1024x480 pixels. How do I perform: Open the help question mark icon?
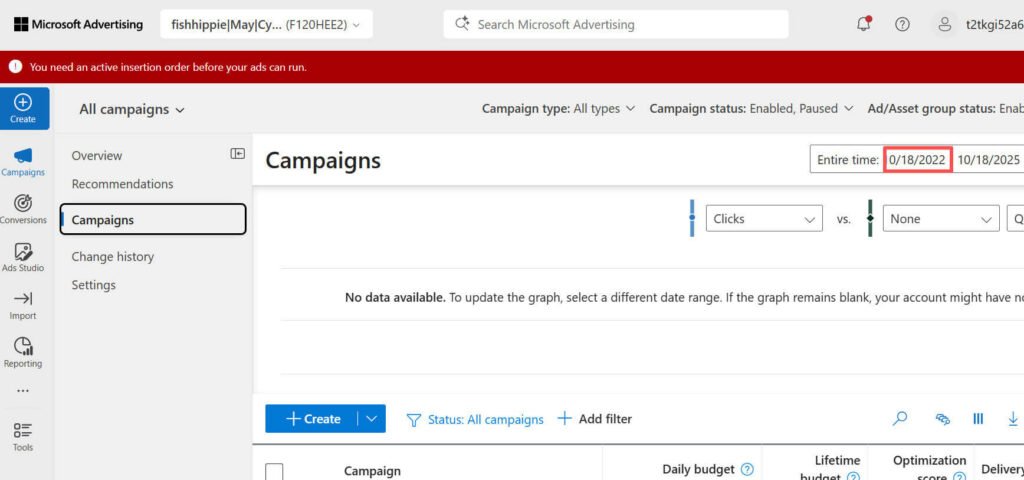pyautogui.click(x=902, y=25)
